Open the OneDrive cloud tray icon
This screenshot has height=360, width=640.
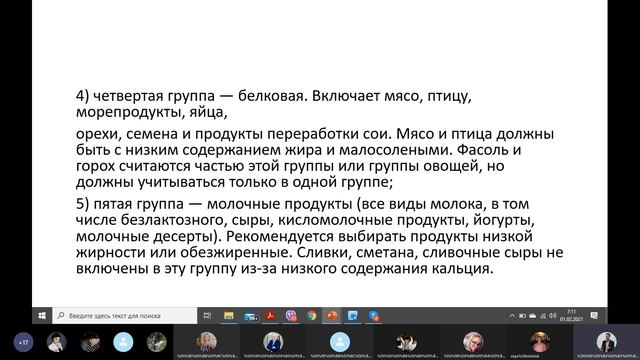tap(533, 316)
